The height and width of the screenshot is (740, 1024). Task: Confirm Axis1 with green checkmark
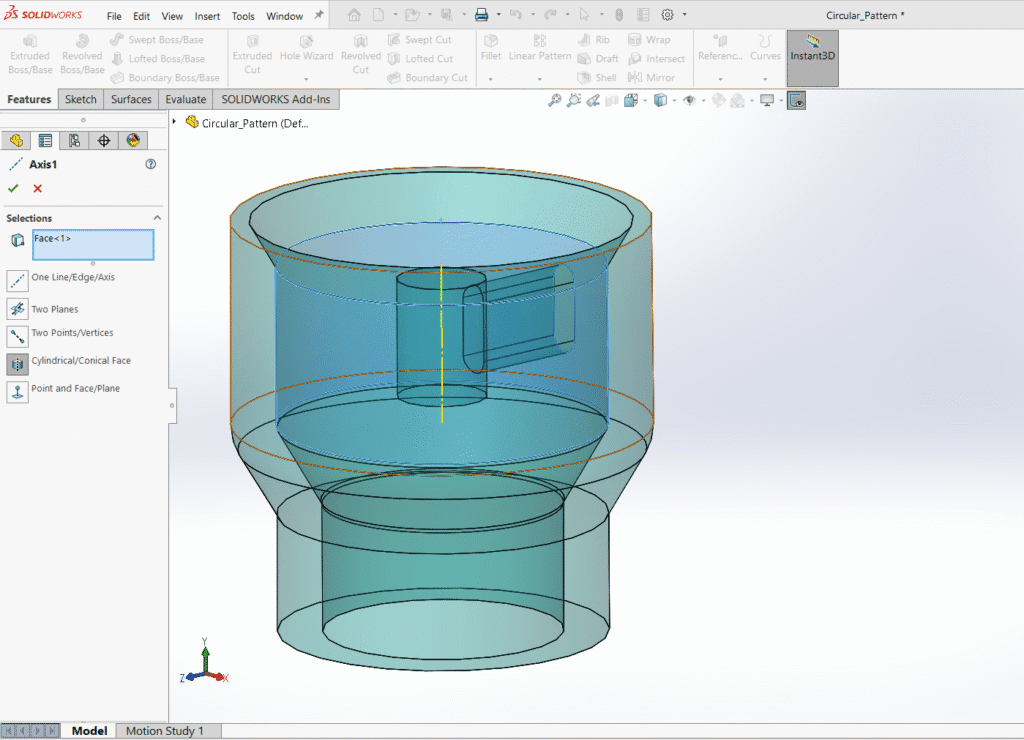pos(13,188)
